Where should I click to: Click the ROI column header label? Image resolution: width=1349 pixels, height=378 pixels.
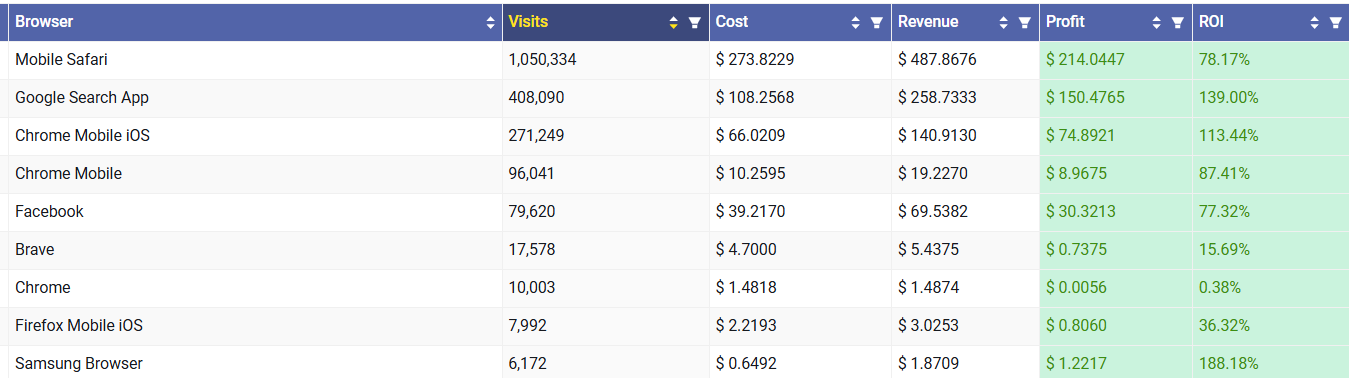1210,22
